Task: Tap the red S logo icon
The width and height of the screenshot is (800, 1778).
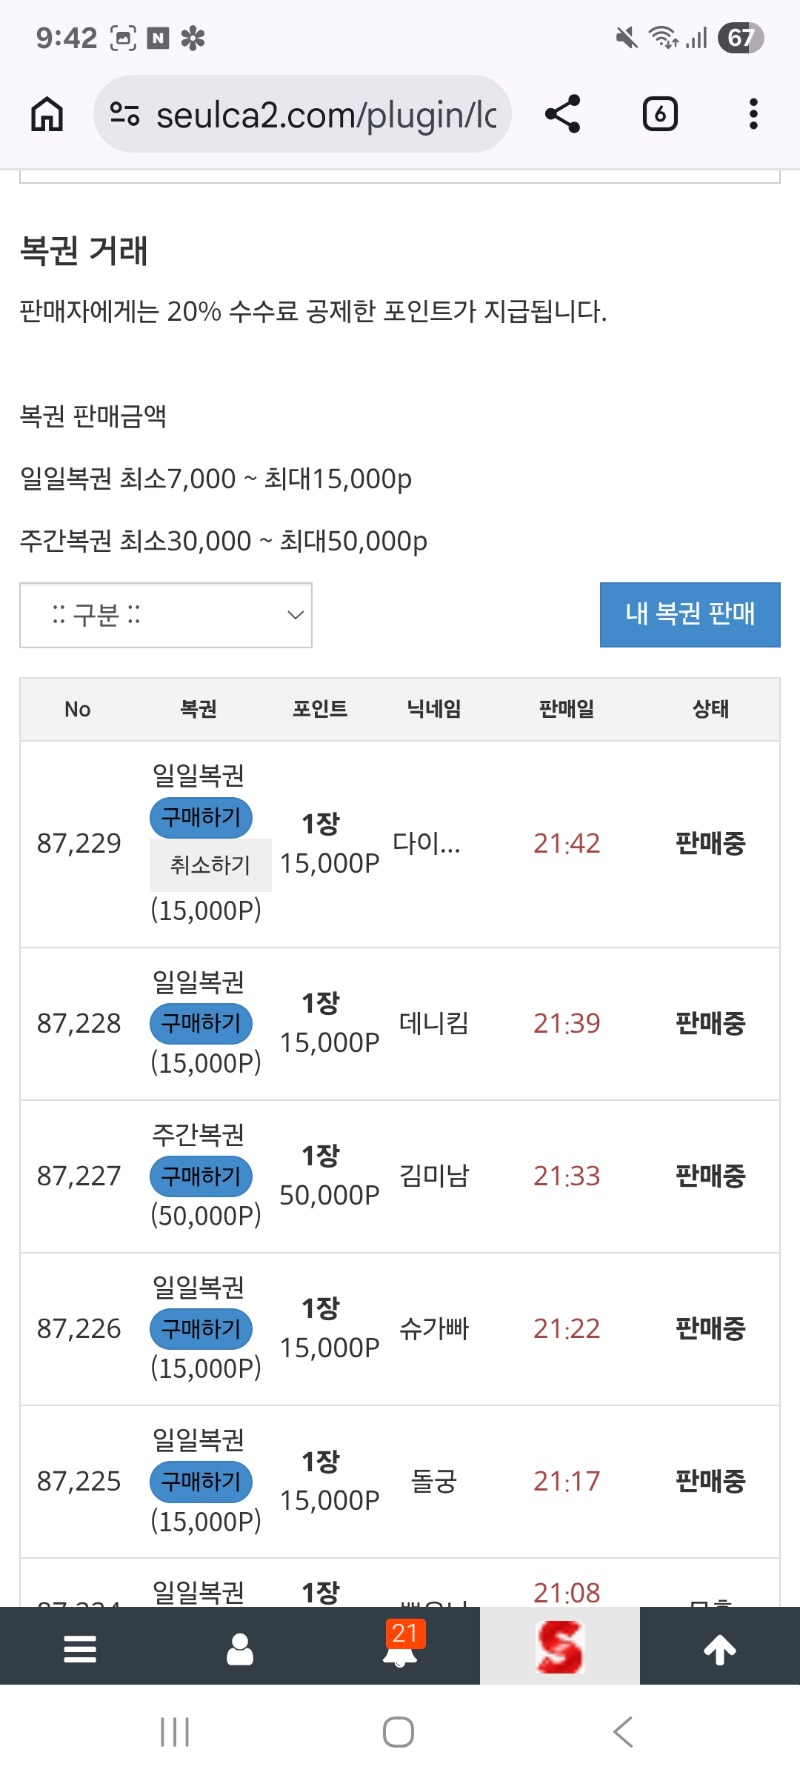Action: [x=560, y=1646]
